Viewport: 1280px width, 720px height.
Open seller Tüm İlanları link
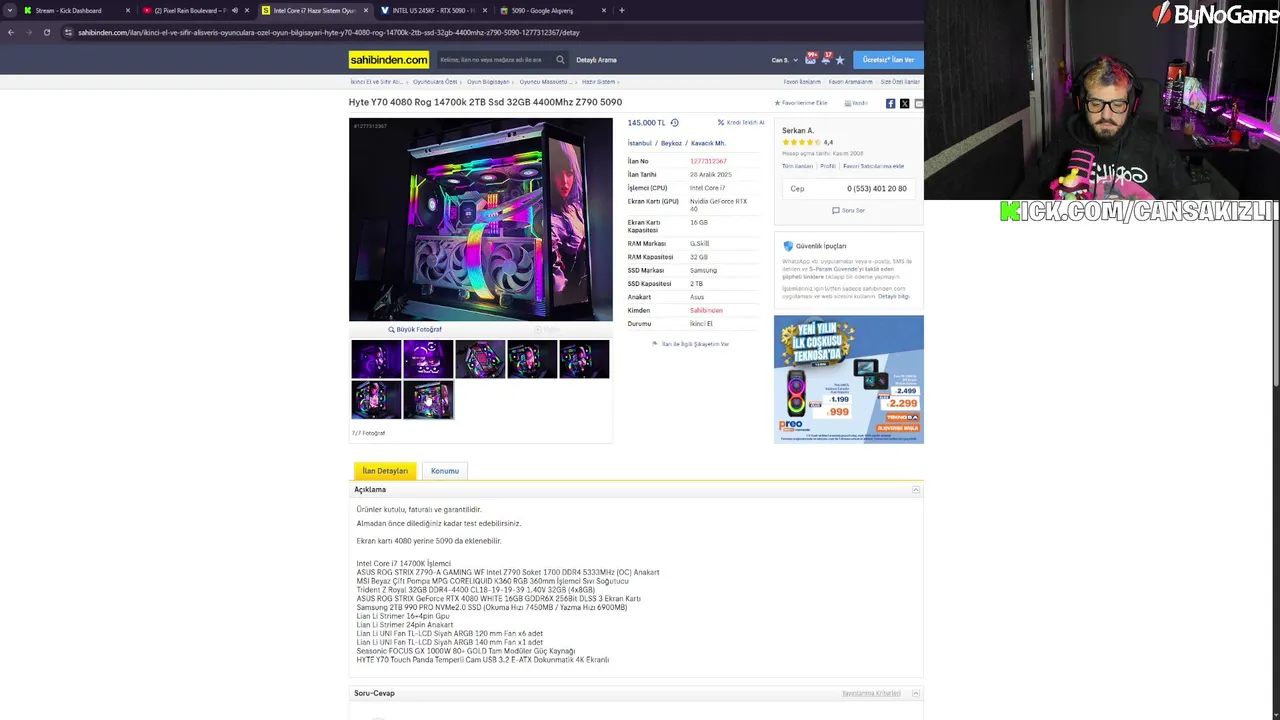(797, 166)
